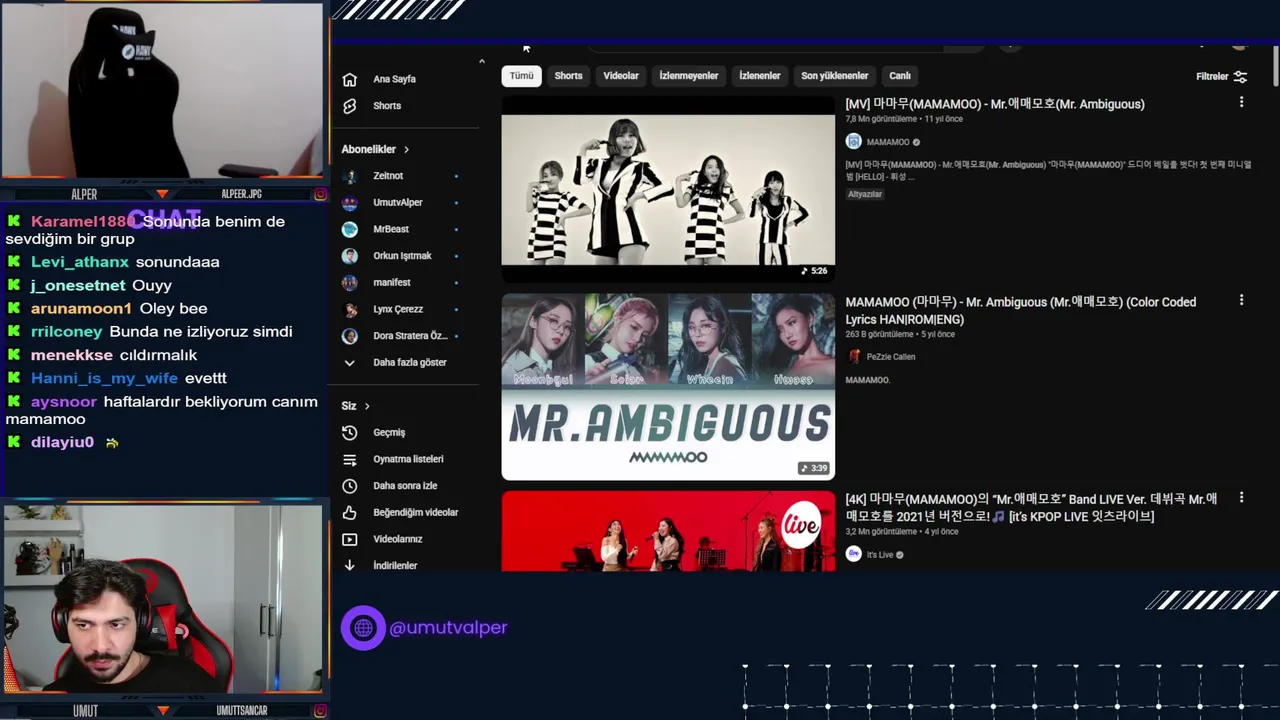Open Oynatma listeleri playlists icon

(349, 459)
